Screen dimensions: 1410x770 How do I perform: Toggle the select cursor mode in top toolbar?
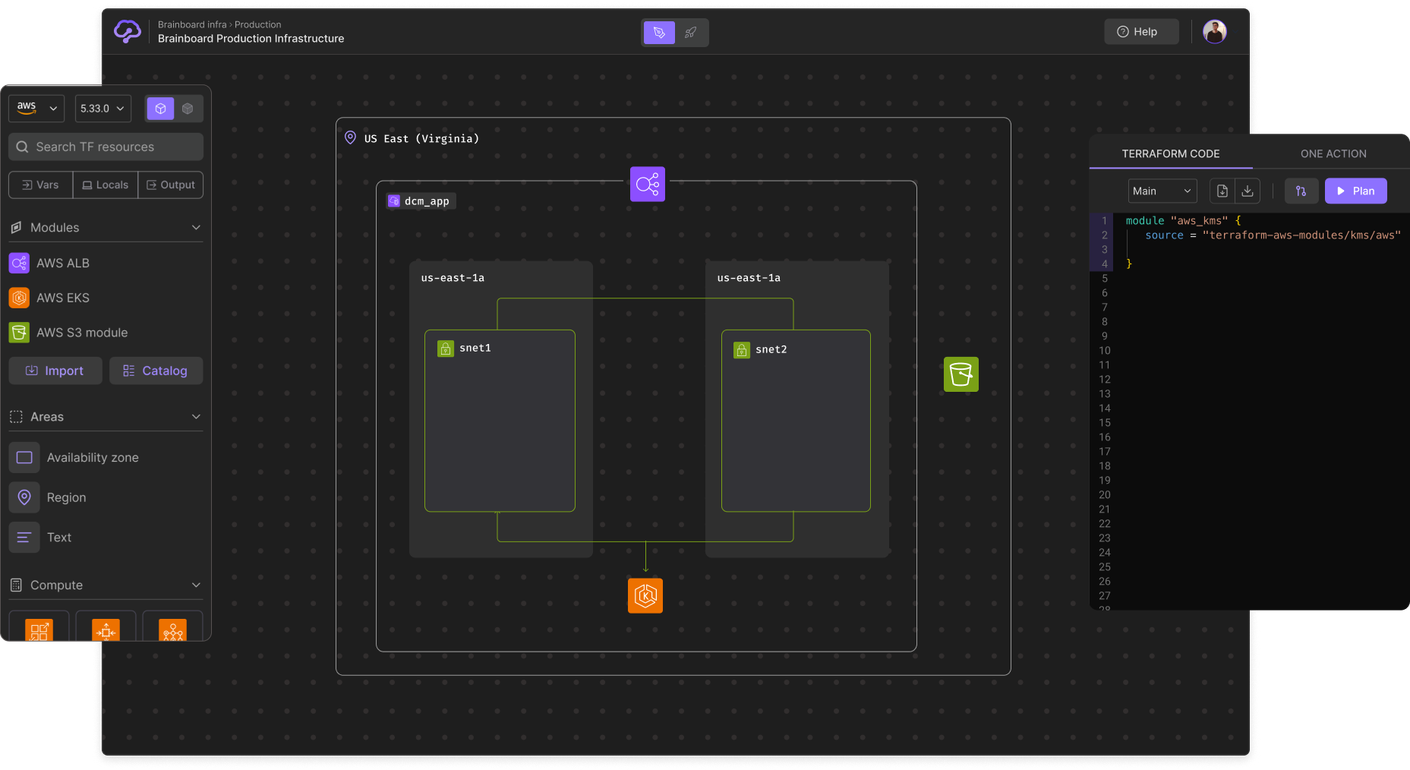pyautogui.click(x=659, y=32)
